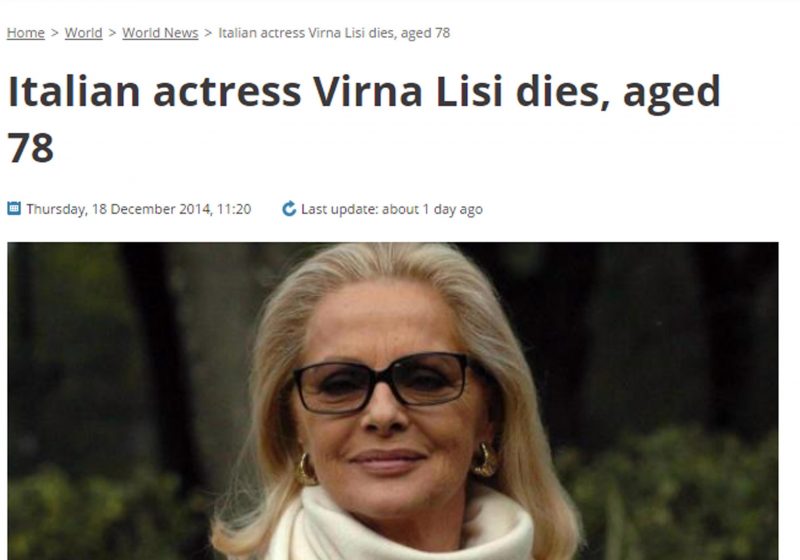Open the article's main photo
Screen dimensions: 800x560
pyautogui.click(x=393, y=401)
